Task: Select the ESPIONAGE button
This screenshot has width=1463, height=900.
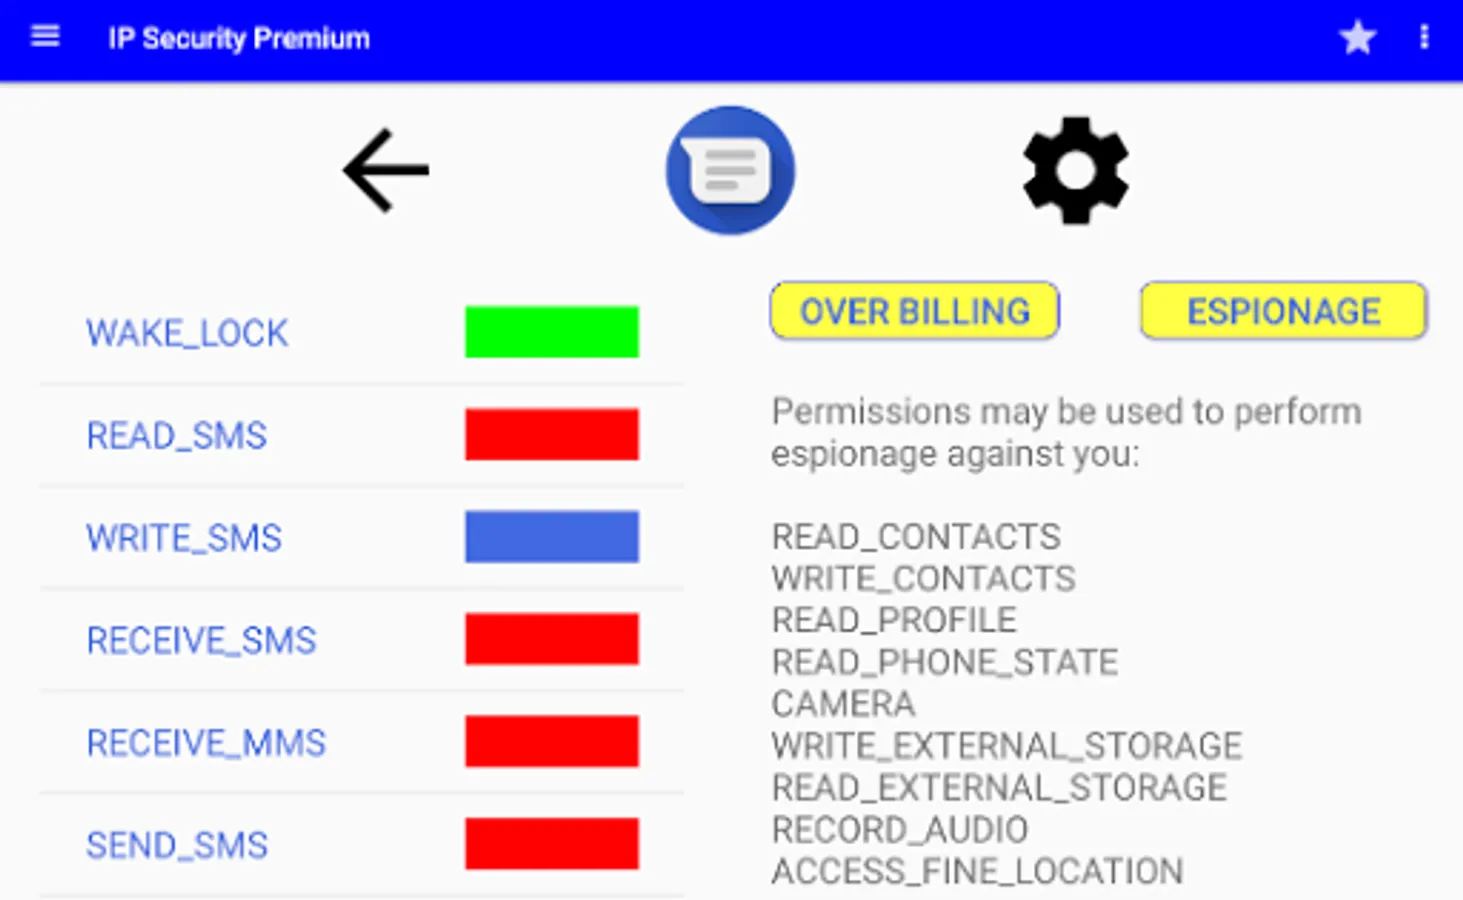Action: pos(1283,311)
